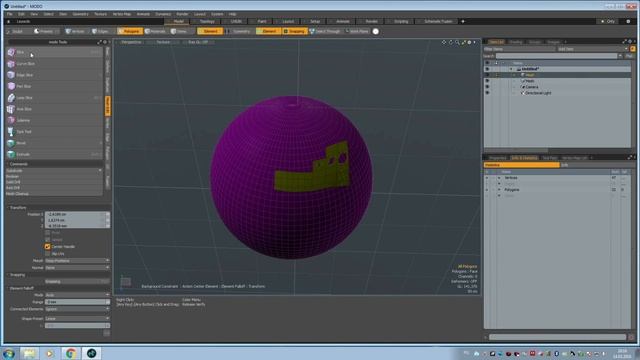This screenshot has width=640, height=360.
Task: Expand the Mesh Tools panel with arrow icon
Action: [99, 42]
